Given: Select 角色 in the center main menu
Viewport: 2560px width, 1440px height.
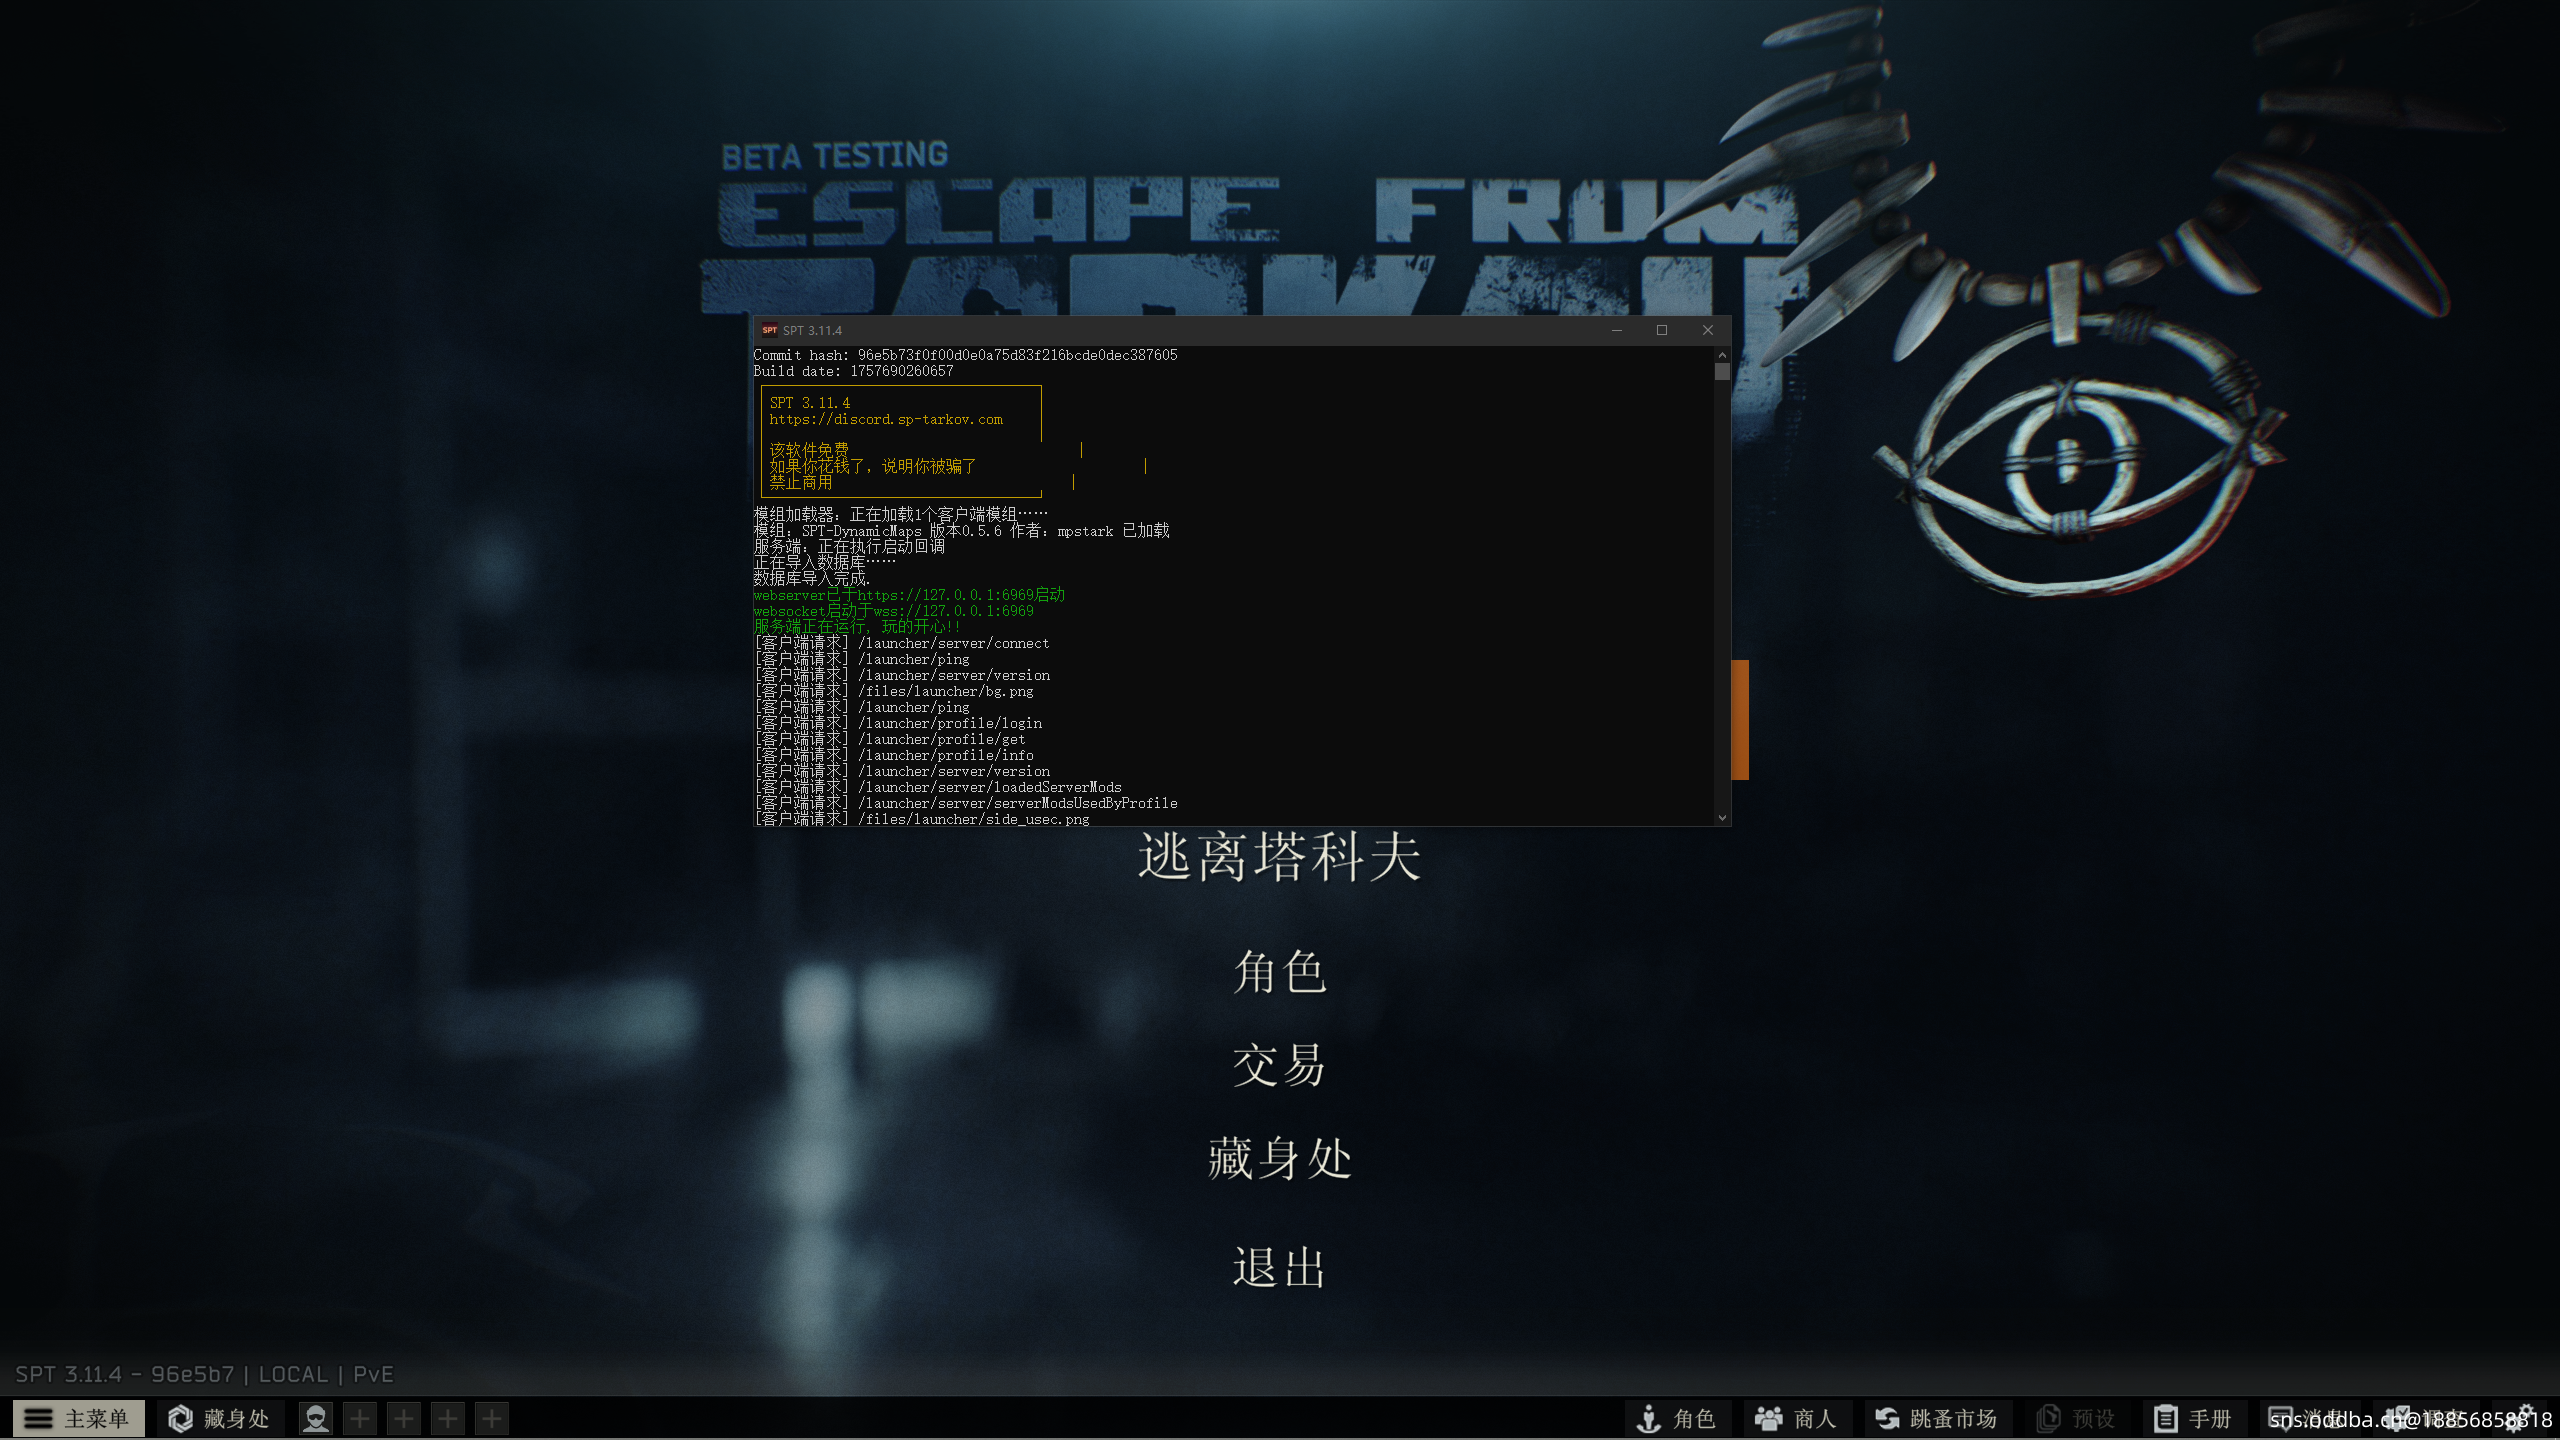Looking at the screenshot, I should [x=1279, y=972].
